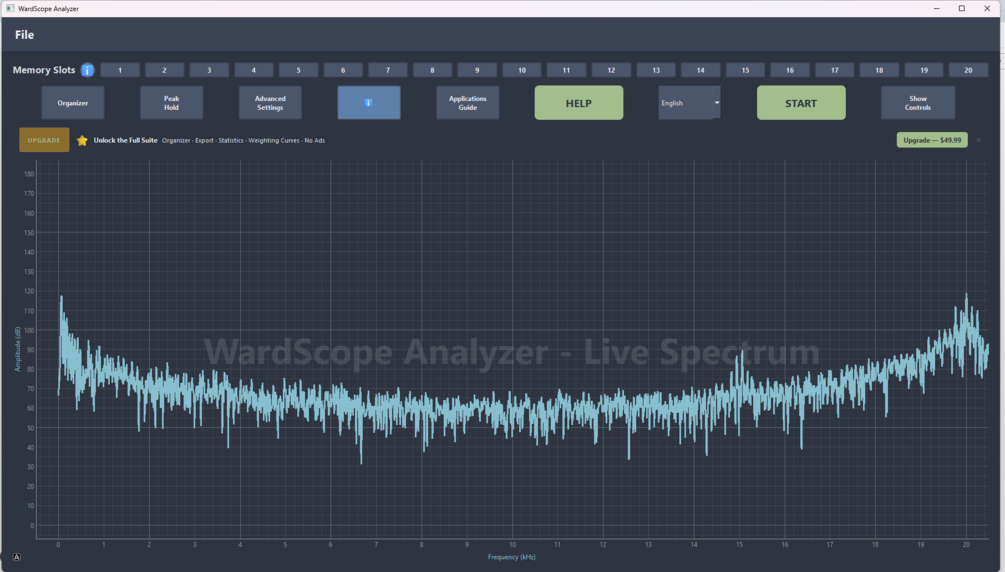Screen dimensions: 1005x572
Task: Open the Applications Guide
Action: tap(468, 103)
